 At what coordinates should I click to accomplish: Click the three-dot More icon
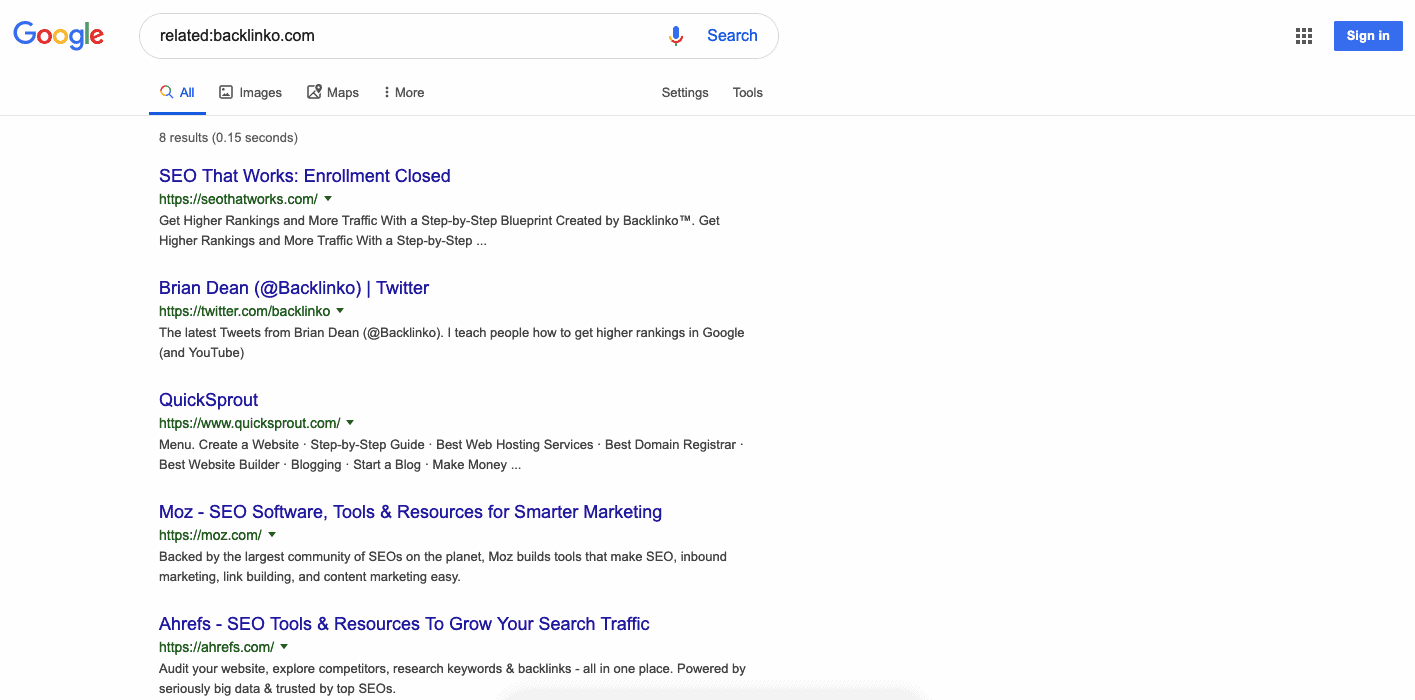[388, 91]
